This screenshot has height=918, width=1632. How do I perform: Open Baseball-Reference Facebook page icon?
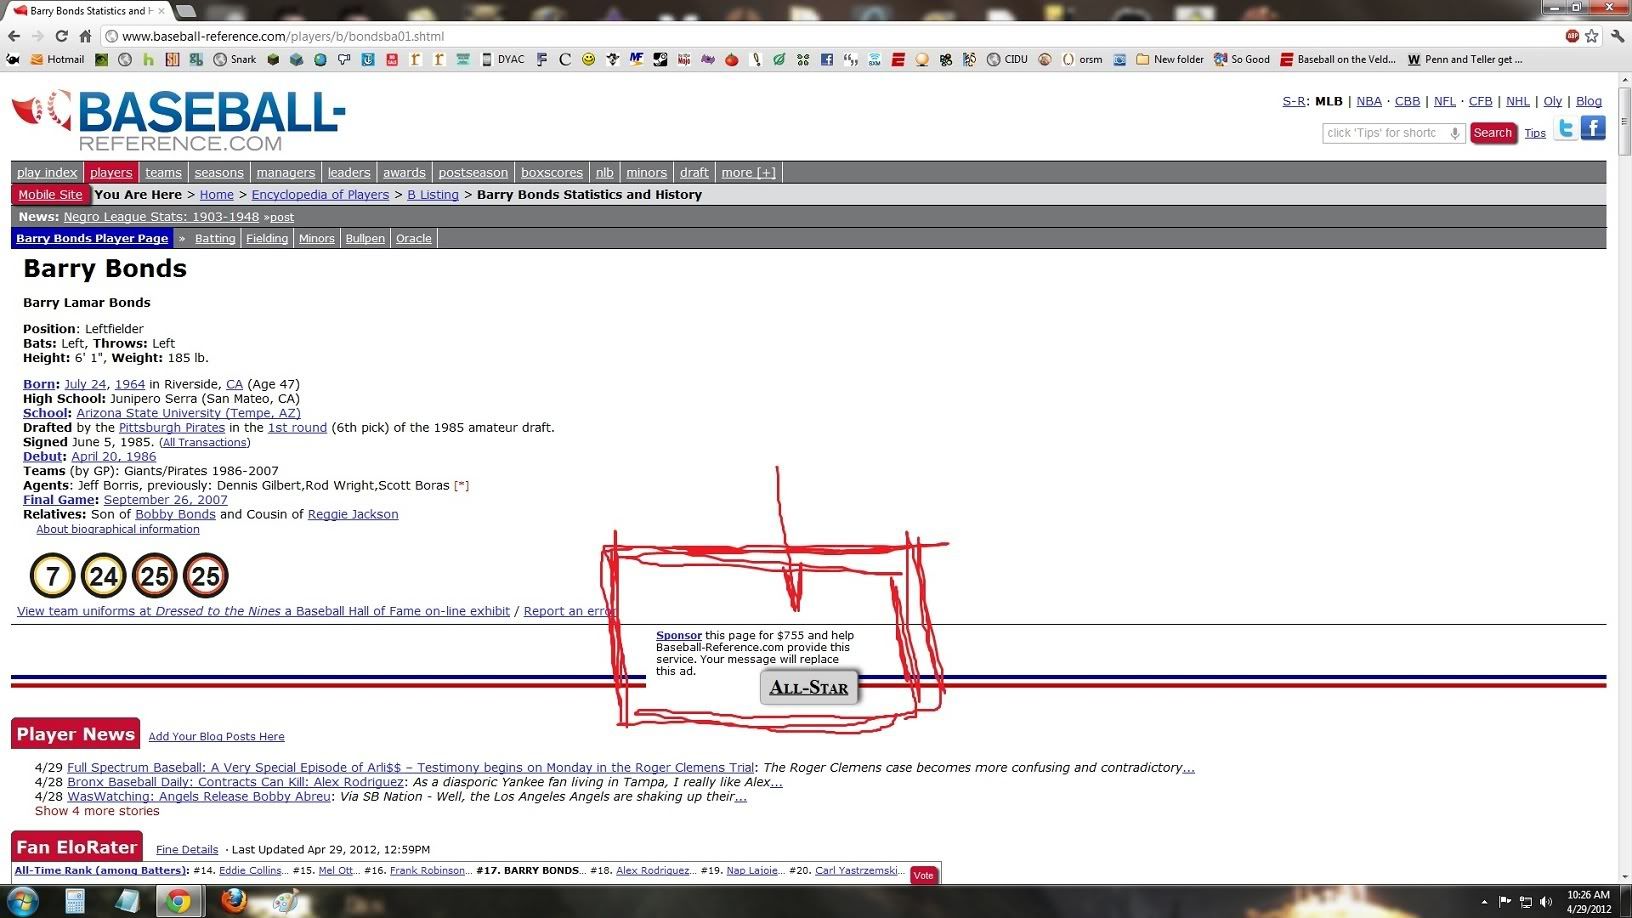pos(1593,128)
